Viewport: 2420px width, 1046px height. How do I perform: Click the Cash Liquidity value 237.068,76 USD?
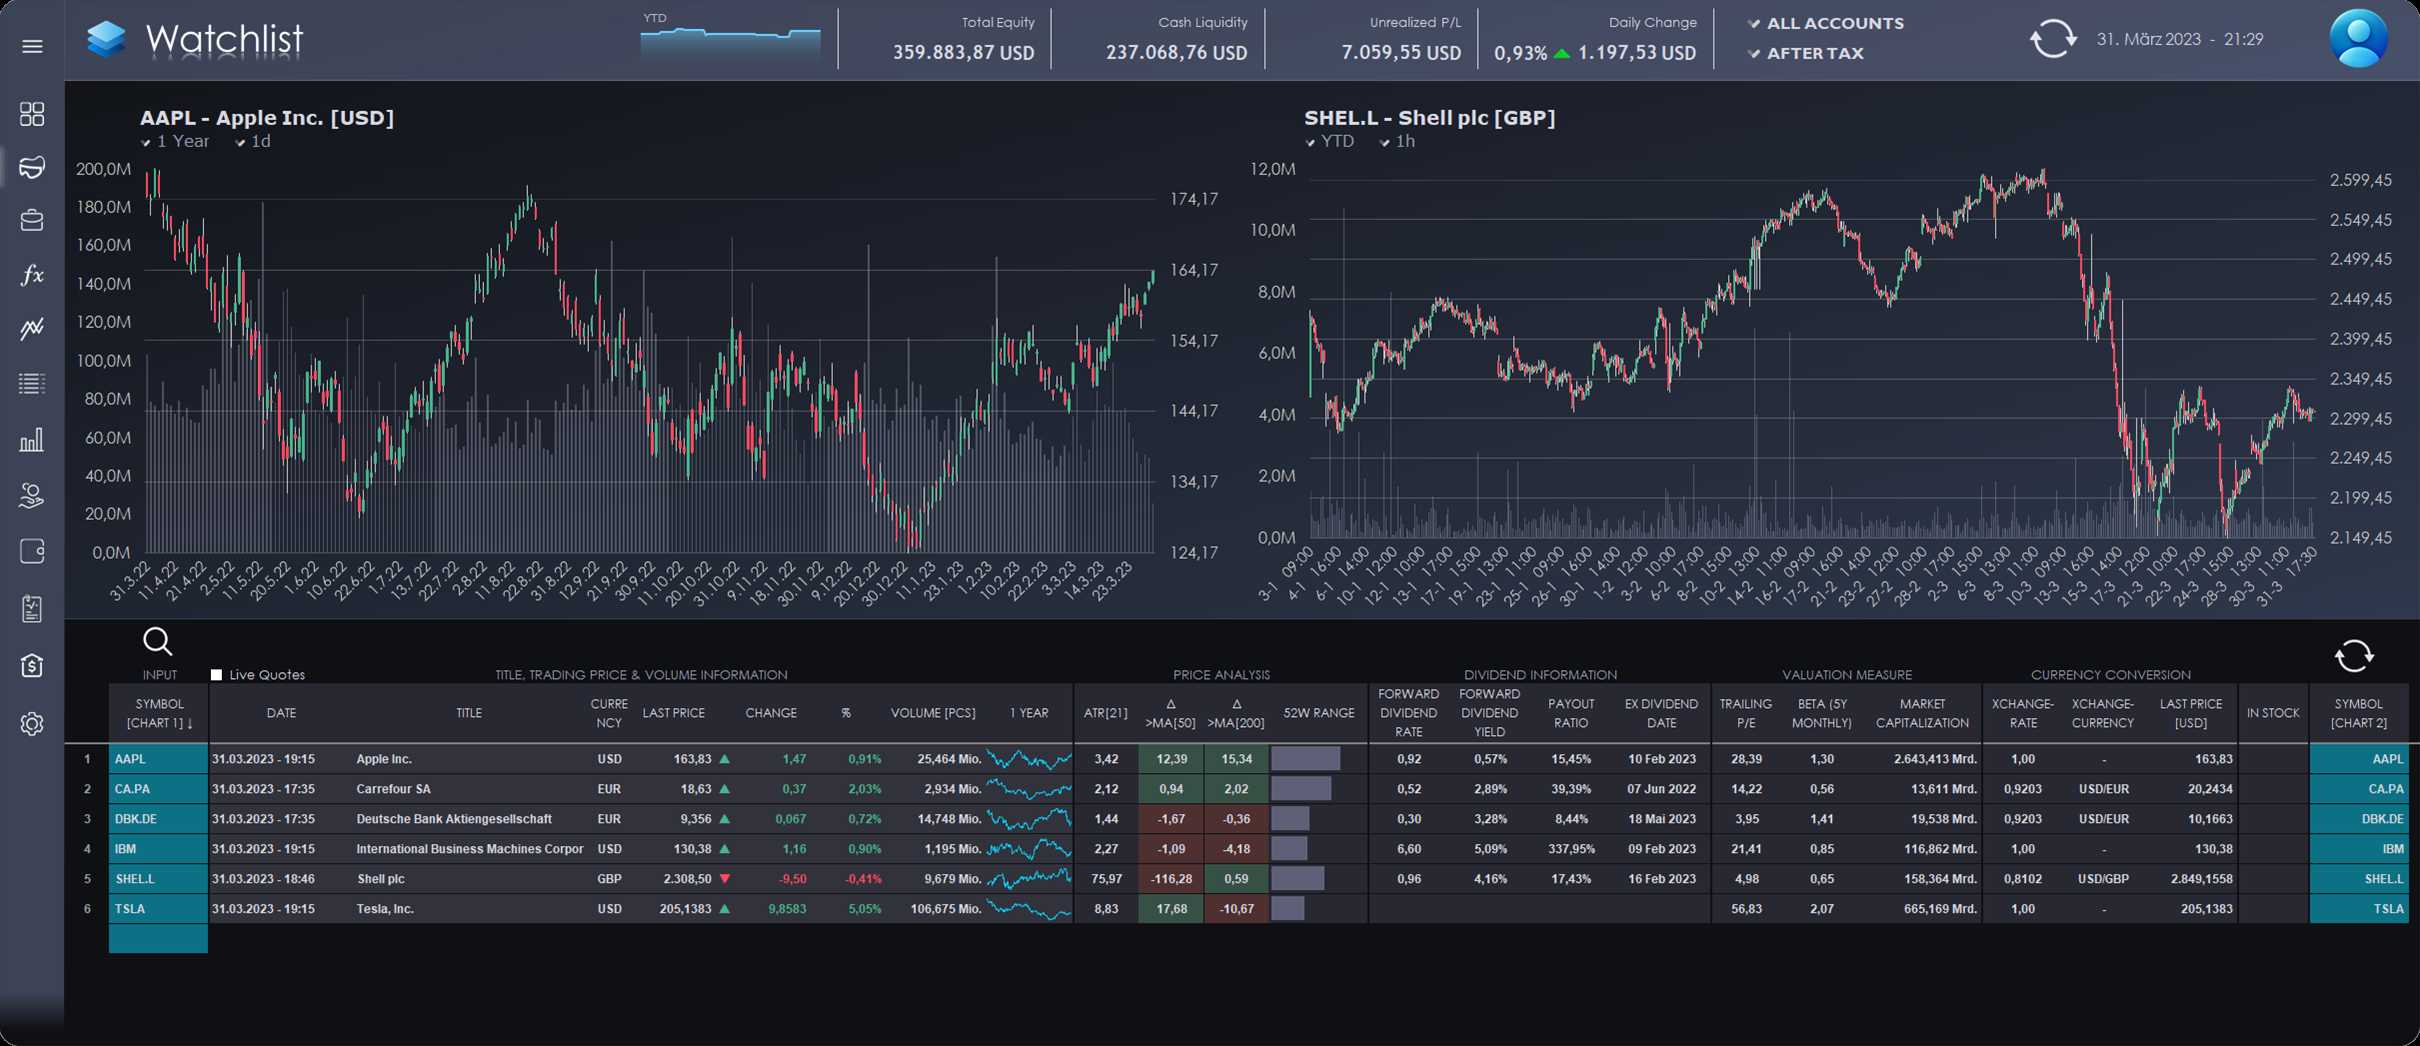pyautogui.click(x=1176, y=53)
